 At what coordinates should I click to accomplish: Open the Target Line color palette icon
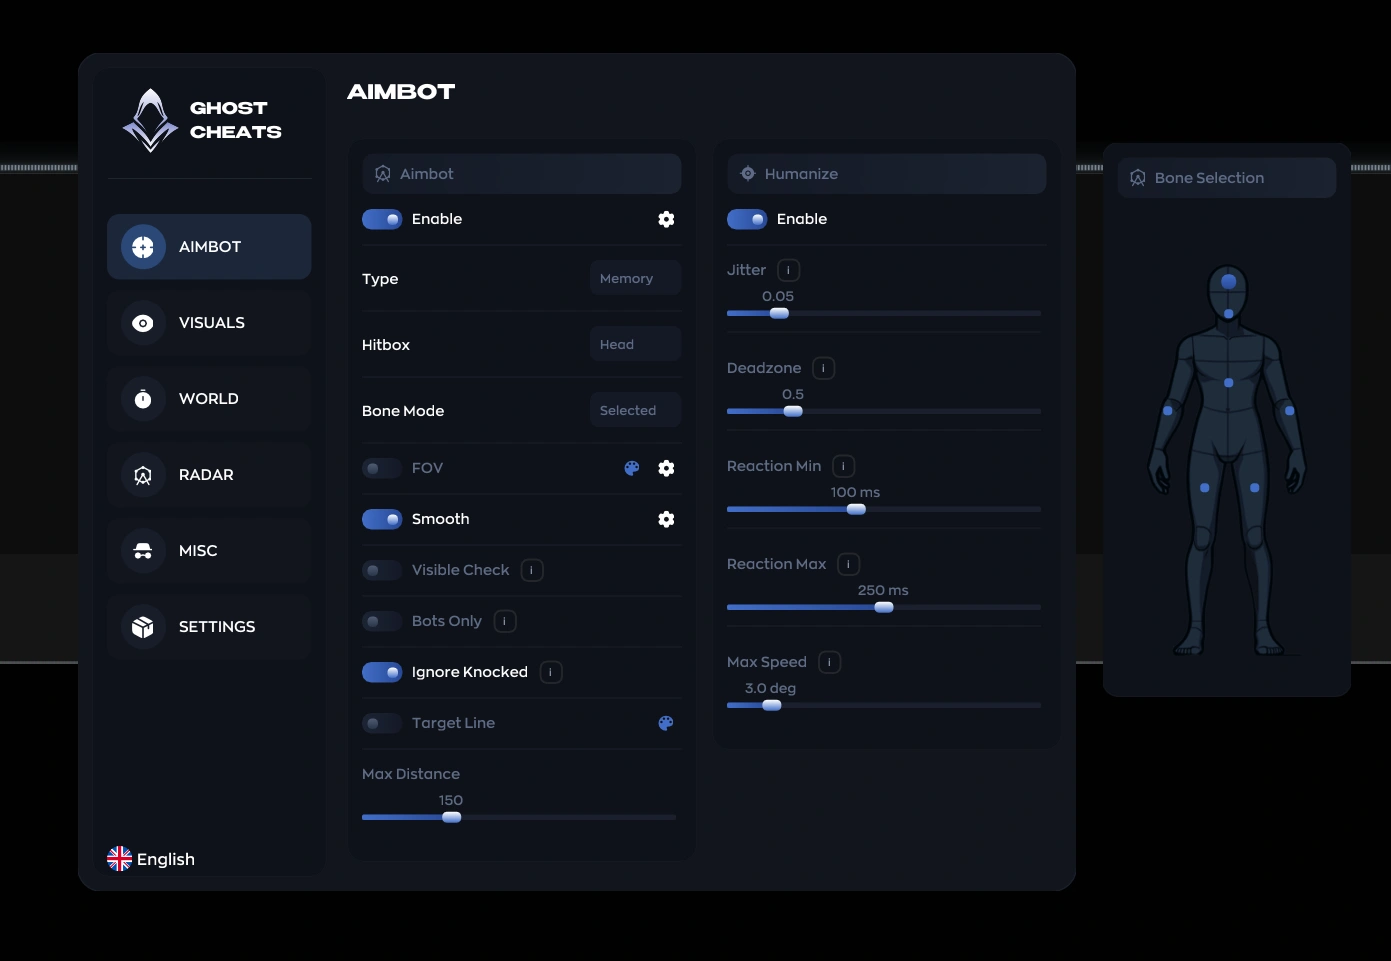coord(666,723)
